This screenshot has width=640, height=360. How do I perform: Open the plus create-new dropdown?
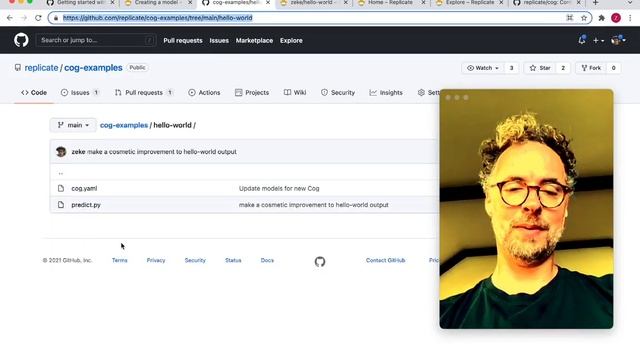click(598, 40)
